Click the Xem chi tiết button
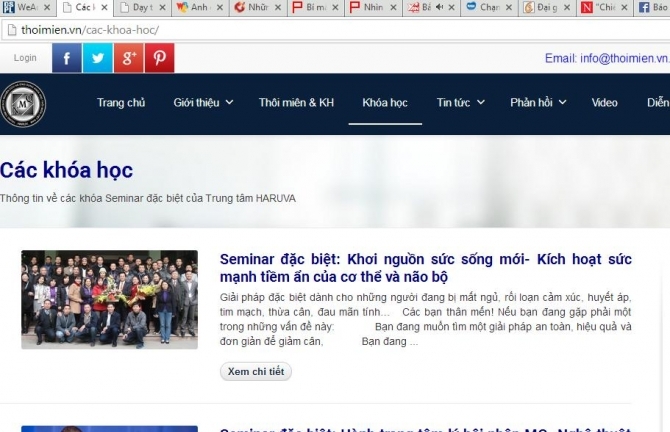 tap(256, 372)
